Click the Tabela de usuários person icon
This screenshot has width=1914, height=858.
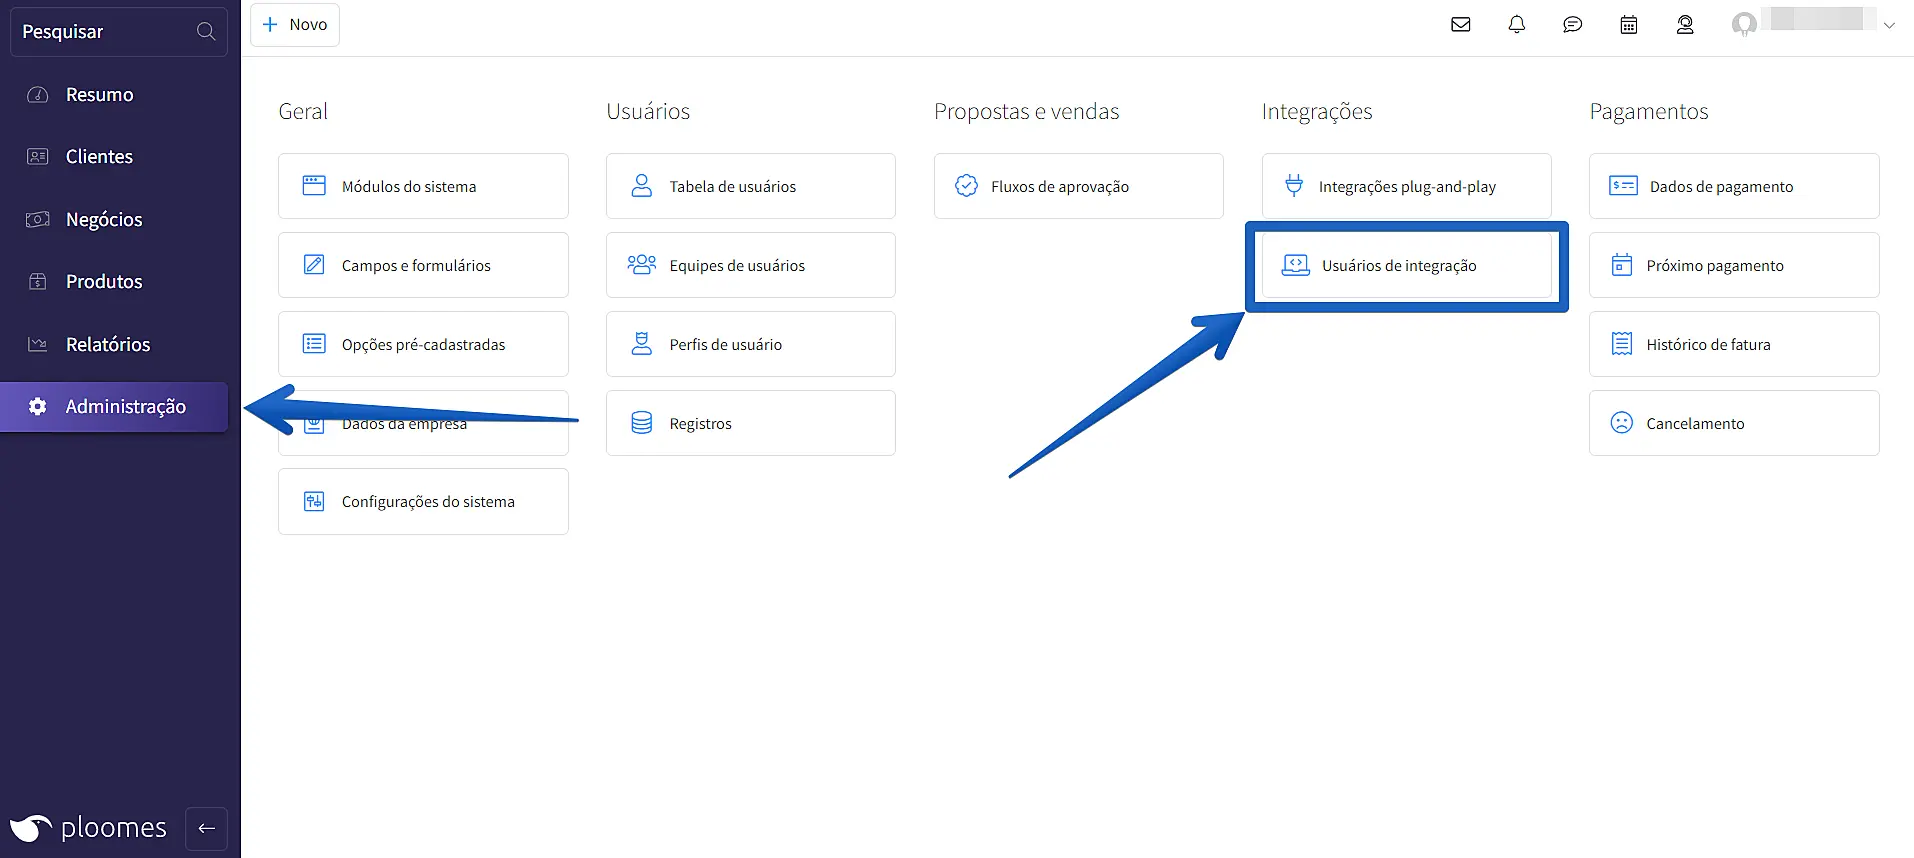642,186
